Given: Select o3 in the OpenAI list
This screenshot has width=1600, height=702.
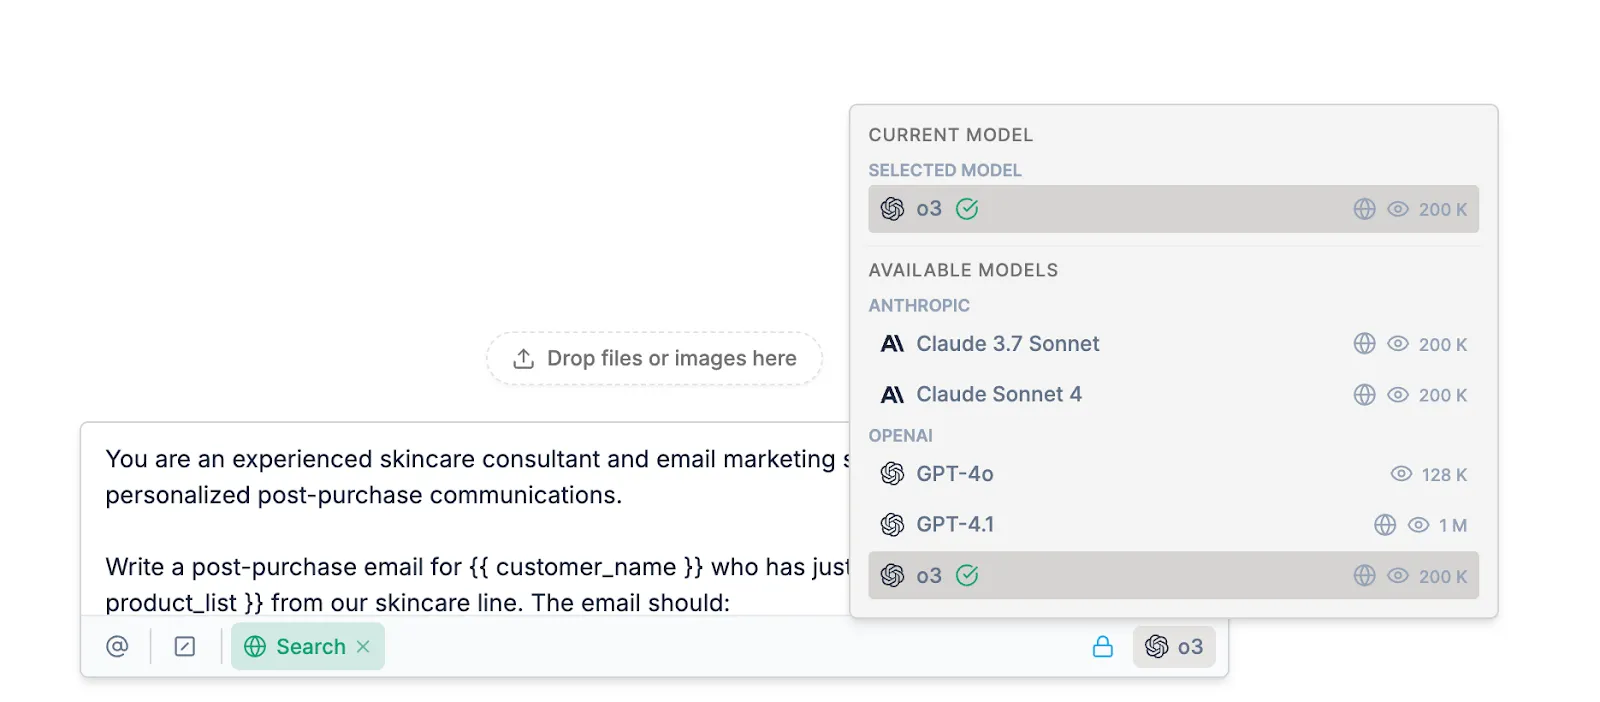Looking at the screenshot, I should (x=1173, y=575).
